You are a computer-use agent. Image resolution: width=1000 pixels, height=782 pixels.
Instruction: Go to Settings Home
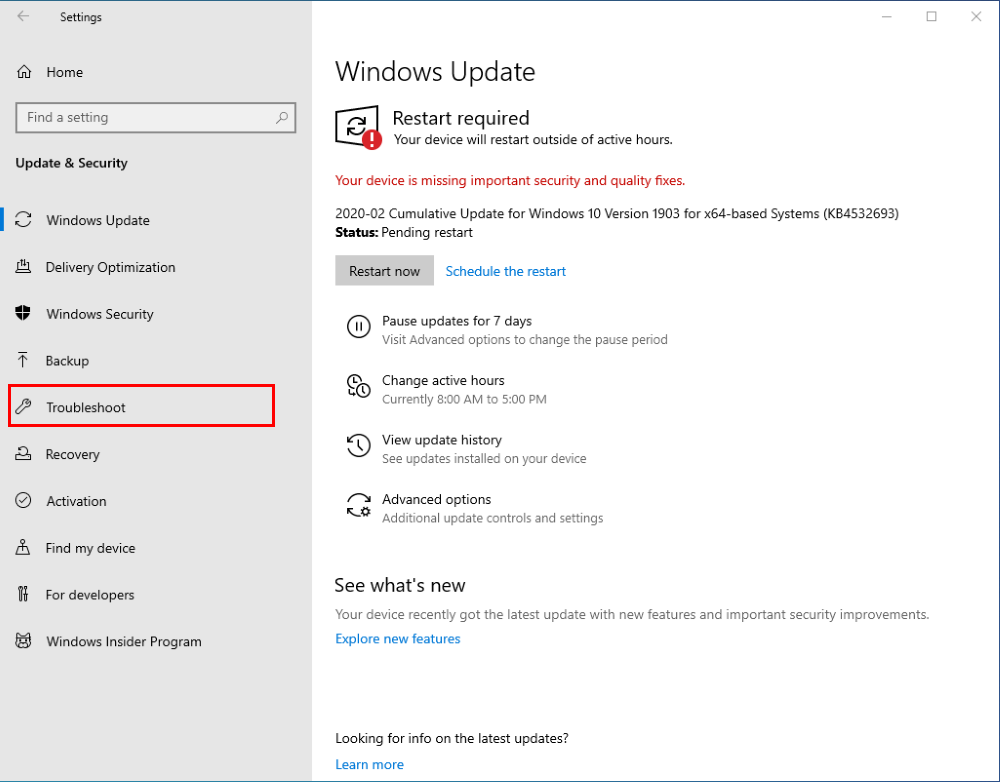[x=64, y=72]
